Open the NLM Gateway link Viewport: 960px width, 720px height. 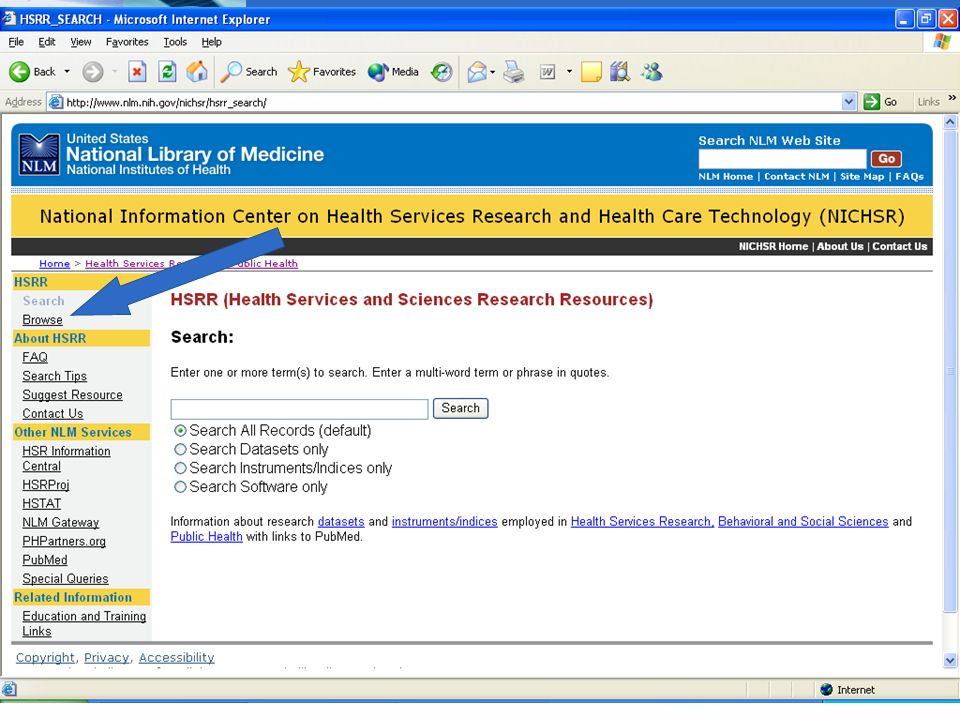[61, 522]
